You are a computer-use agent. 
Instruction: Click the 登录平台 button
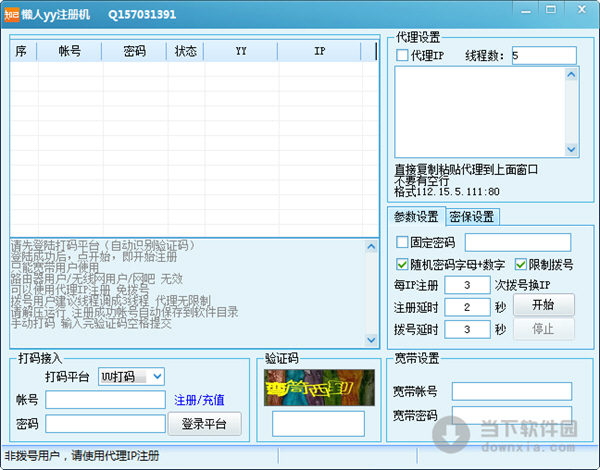210,424
